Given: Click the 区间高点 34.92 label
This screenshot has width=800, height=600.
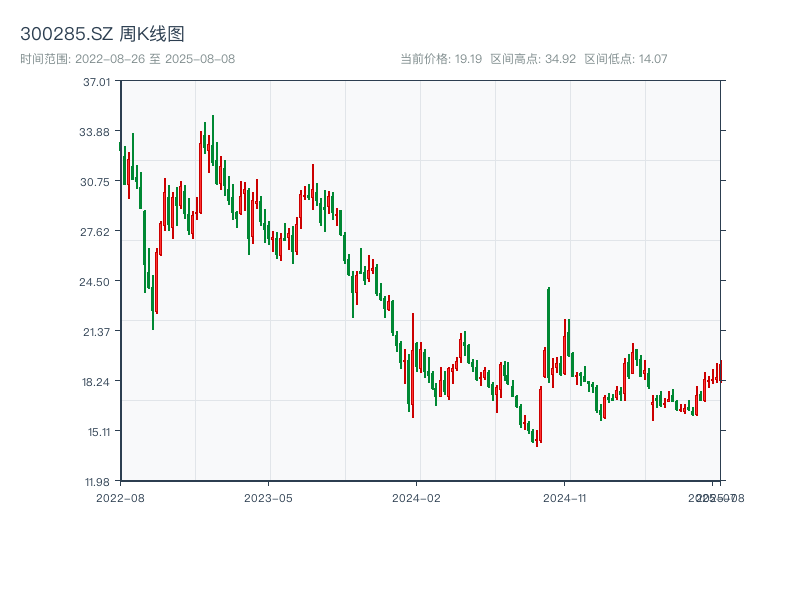Looking at the screenshot, I should (x=533, y=59).
